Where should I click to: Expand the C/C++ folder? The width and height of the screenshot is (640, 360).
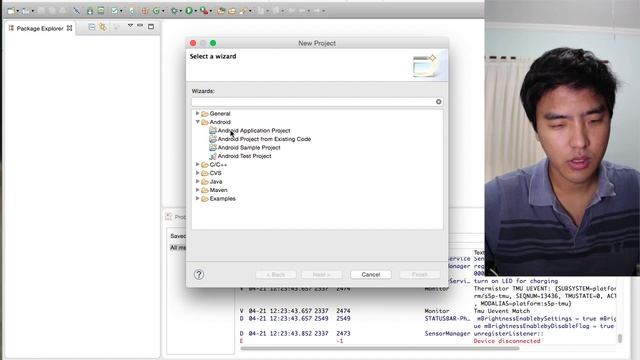(198, 164)
